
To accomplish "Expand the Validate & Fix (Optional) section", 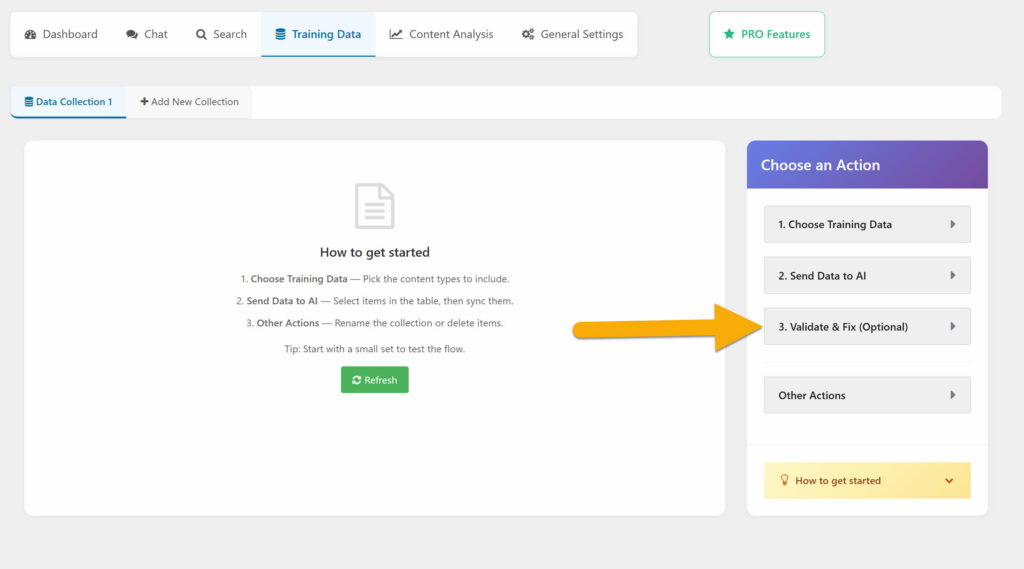I will (866, 326).
